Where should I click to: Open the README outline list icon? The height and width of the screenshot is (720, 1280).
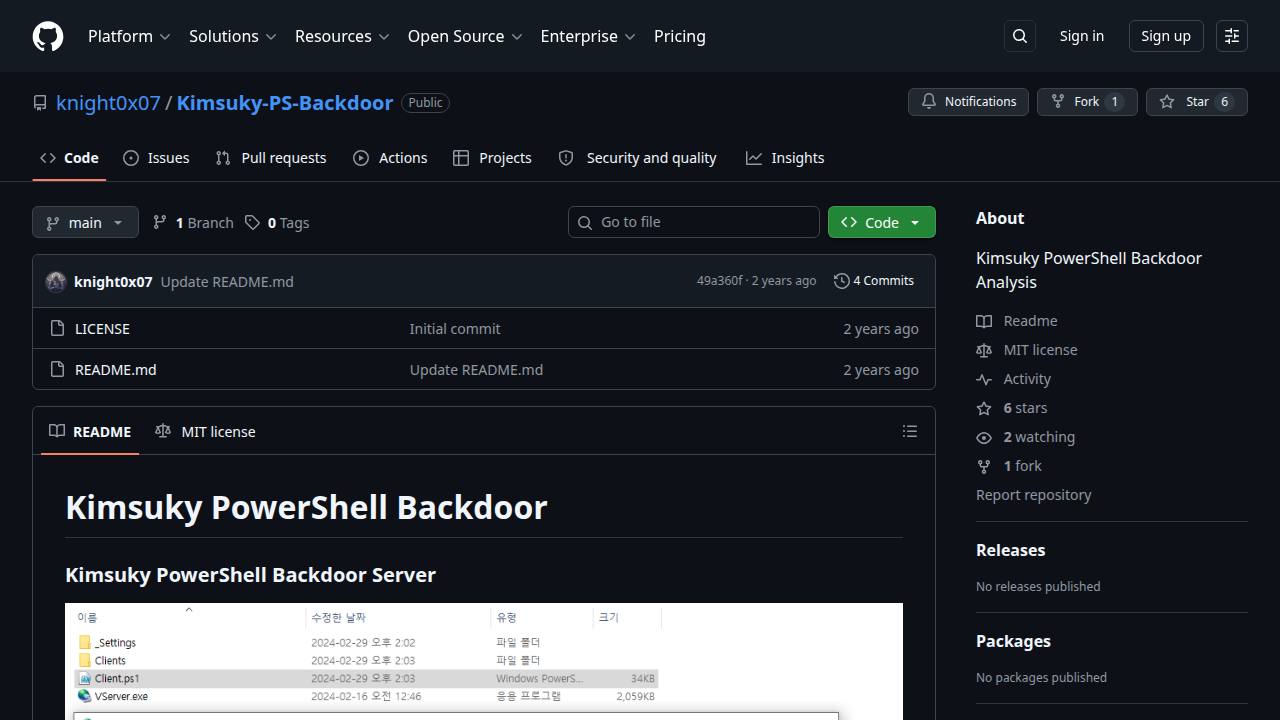910,431
